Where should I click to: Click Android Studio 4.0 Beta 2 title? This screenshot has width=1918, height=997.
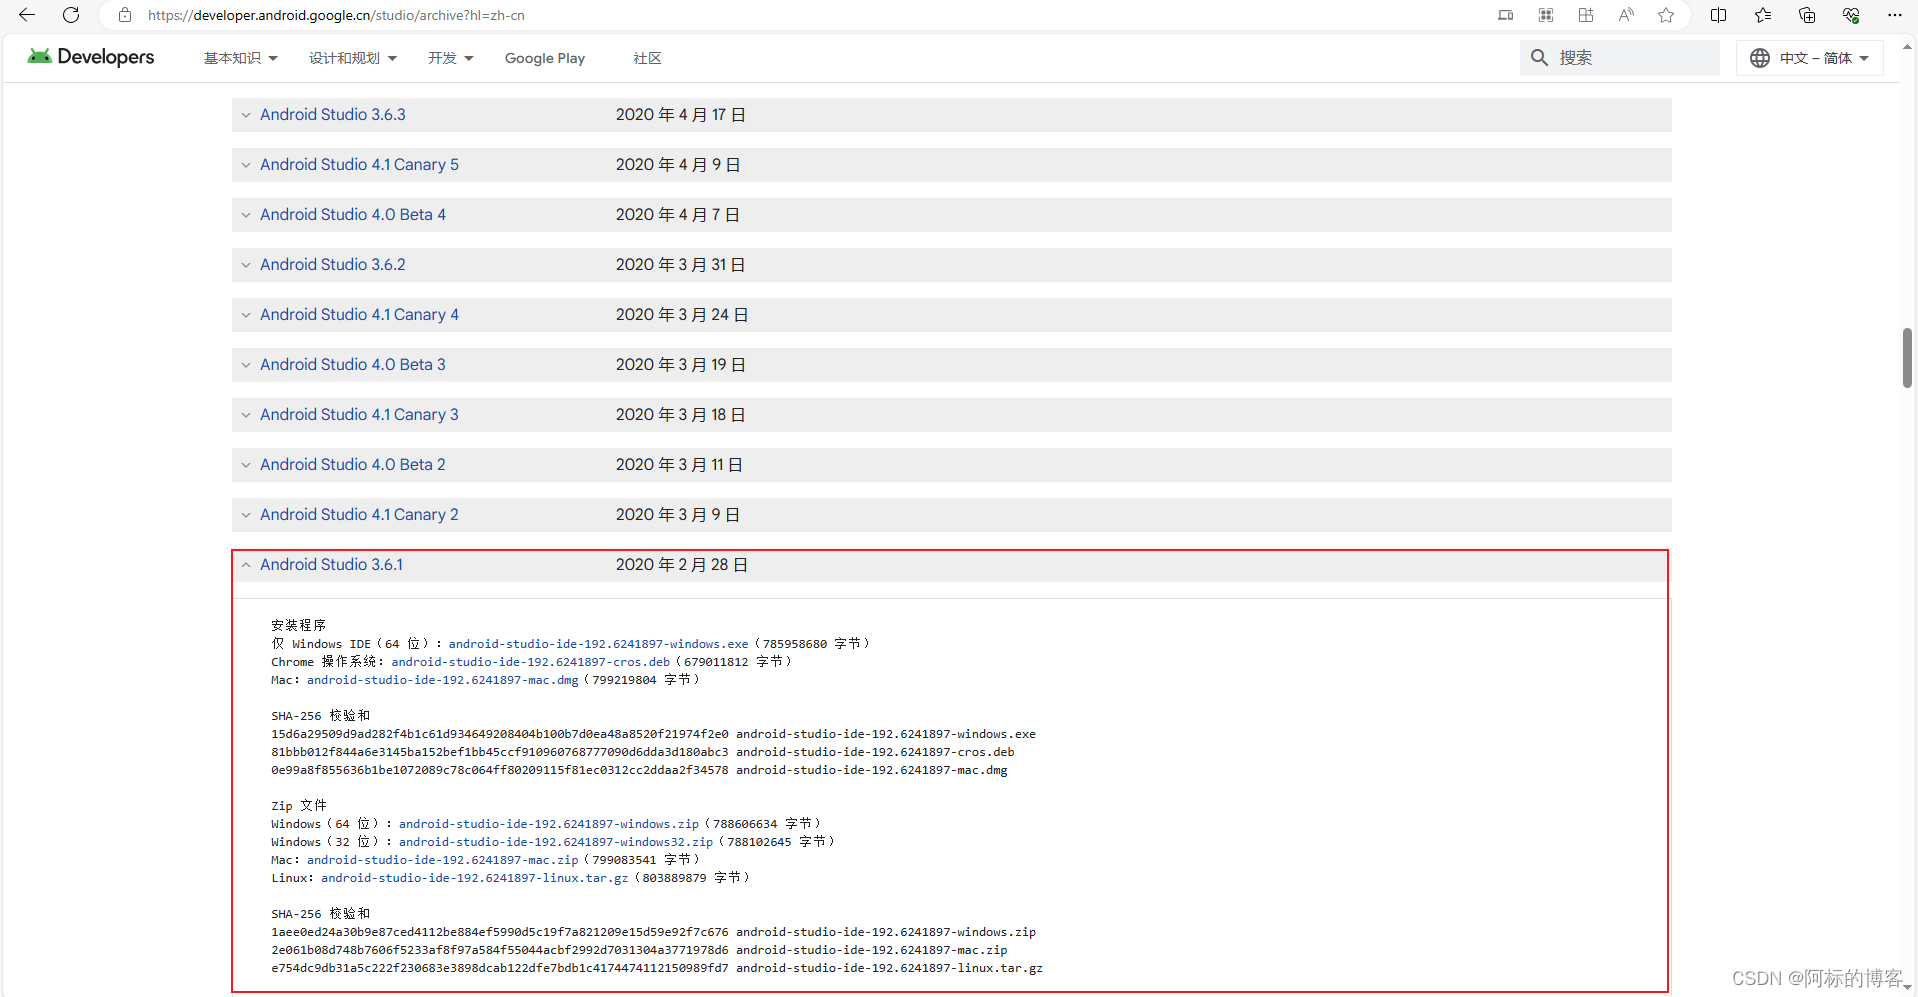[353, 465]
